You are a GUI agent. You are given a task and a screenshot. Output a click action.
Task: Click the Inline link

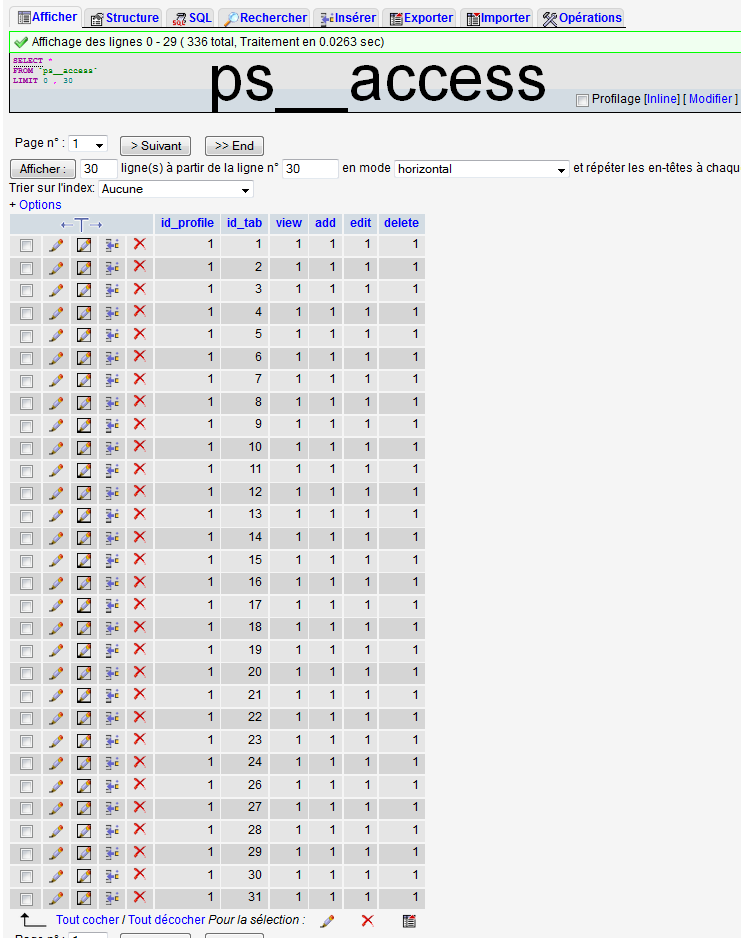coord(662,99)
